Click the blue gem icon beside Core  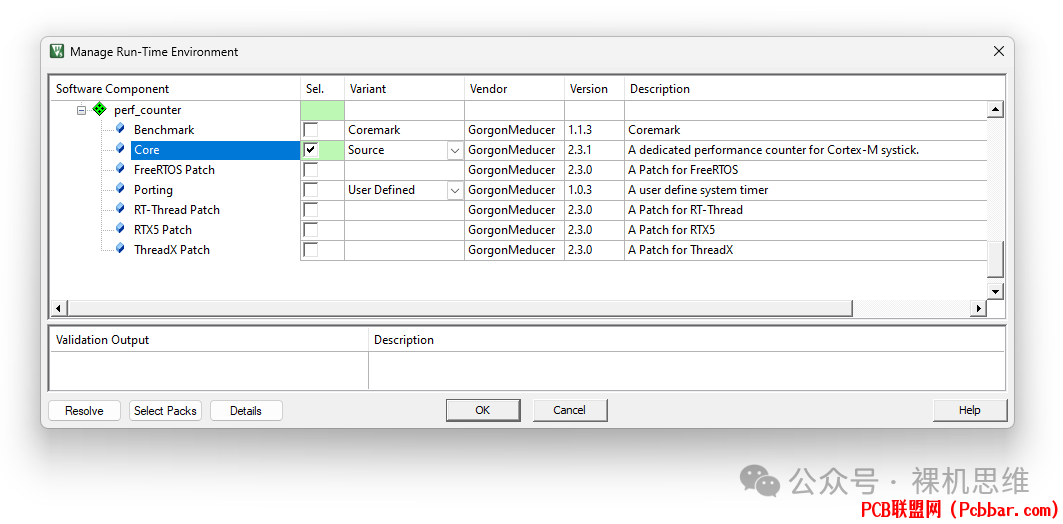[120, 149]
